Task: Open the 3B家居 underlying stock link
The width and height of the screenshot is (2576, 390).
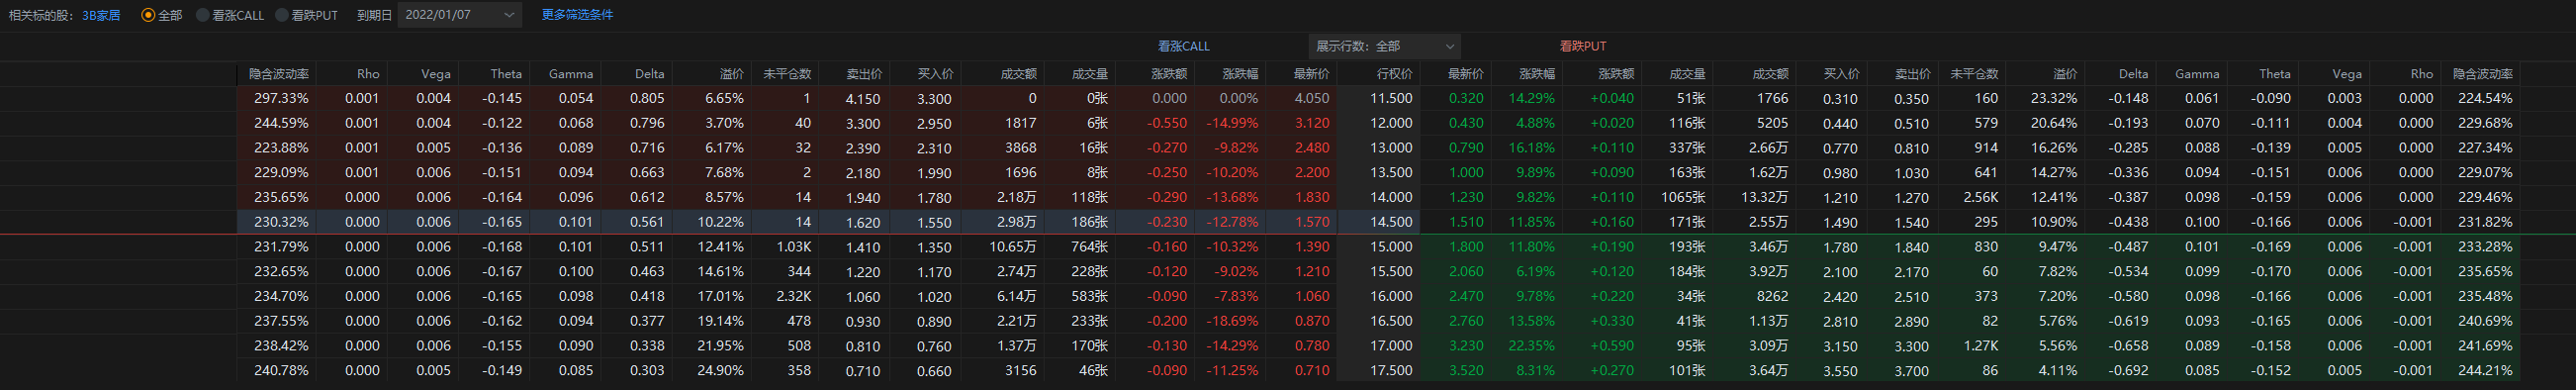Action: pos(101,15)
